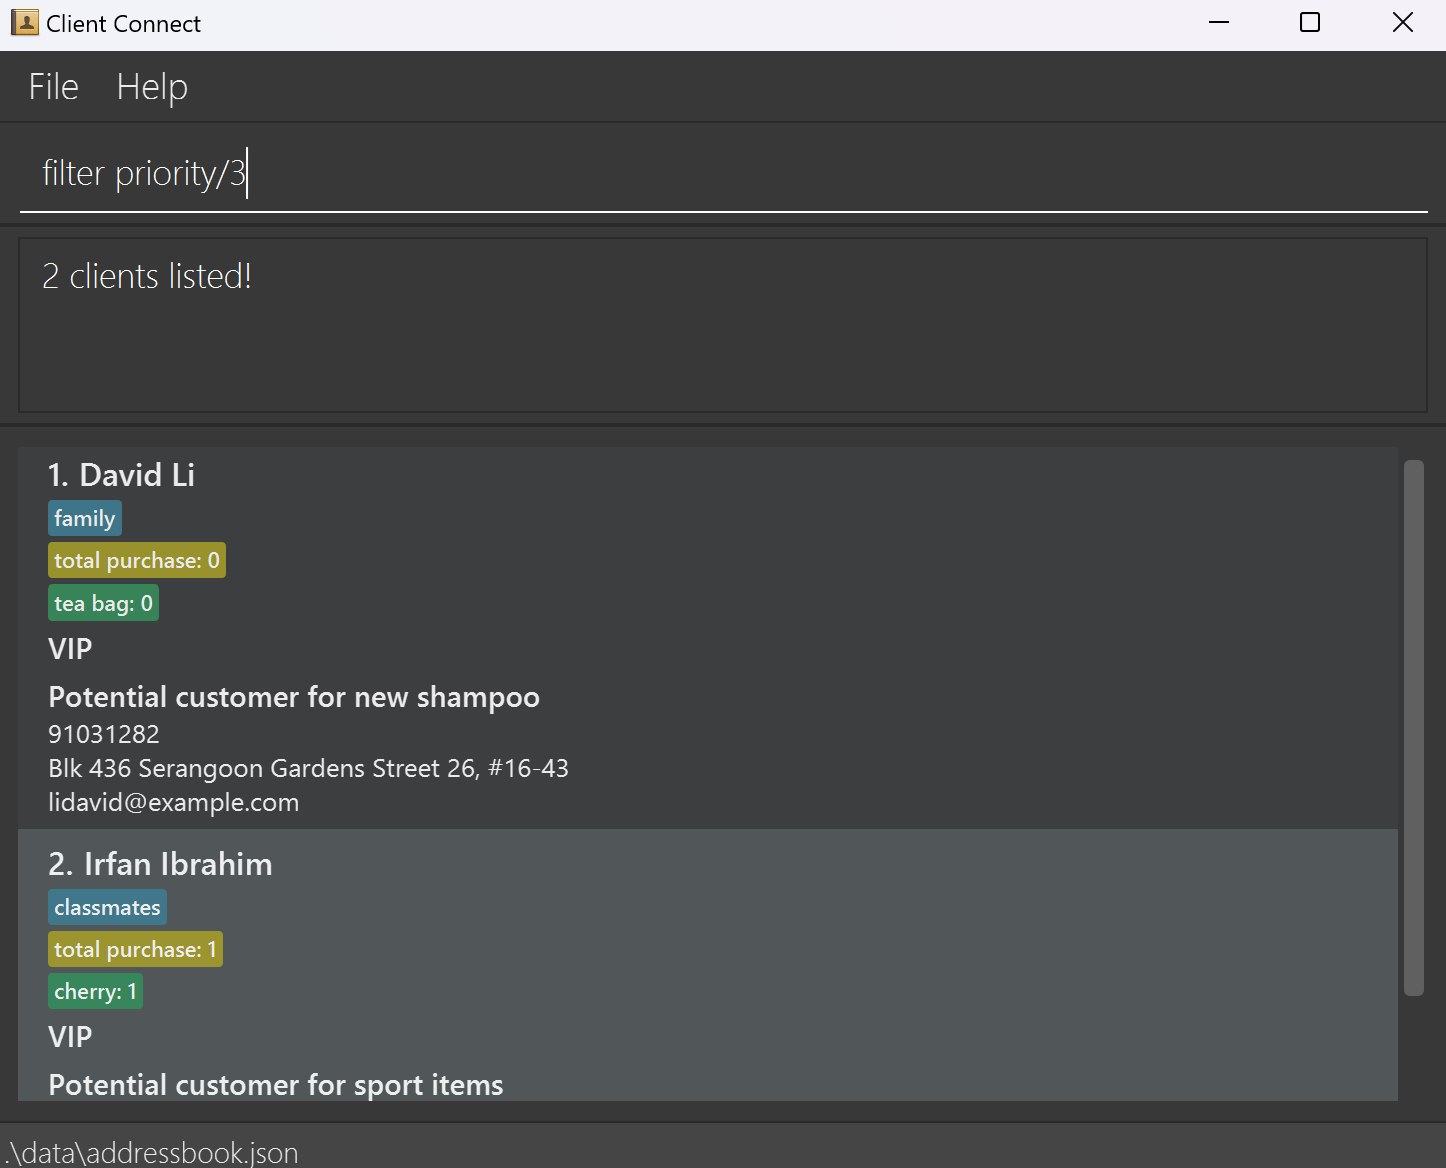Click the 'family' tag on David Li
This screenshot has width=1446, height=1168.
pyautogui.click(x=85, y=518)
